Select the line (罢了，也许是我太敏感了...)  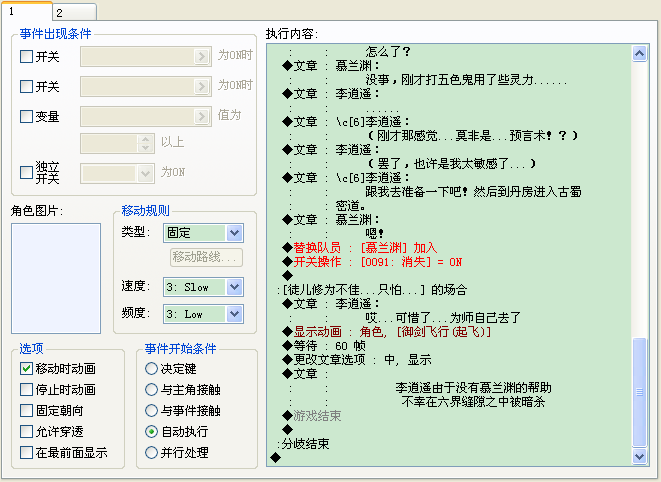click(451, 164)
